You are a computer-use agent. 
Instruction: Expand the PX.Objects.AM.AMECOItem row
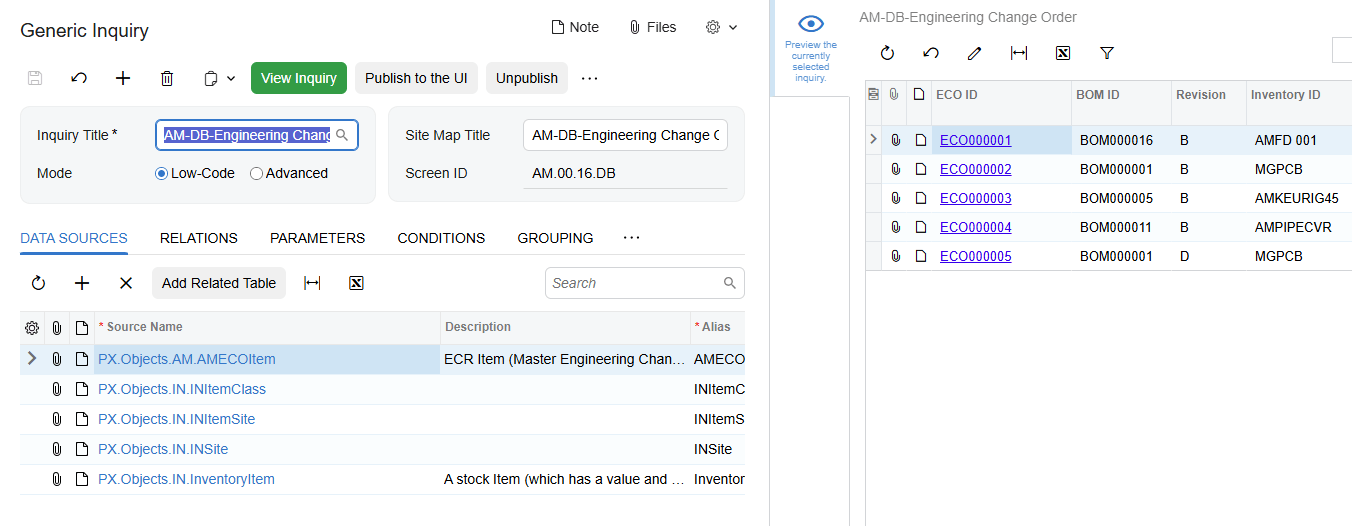pos(32,358)
